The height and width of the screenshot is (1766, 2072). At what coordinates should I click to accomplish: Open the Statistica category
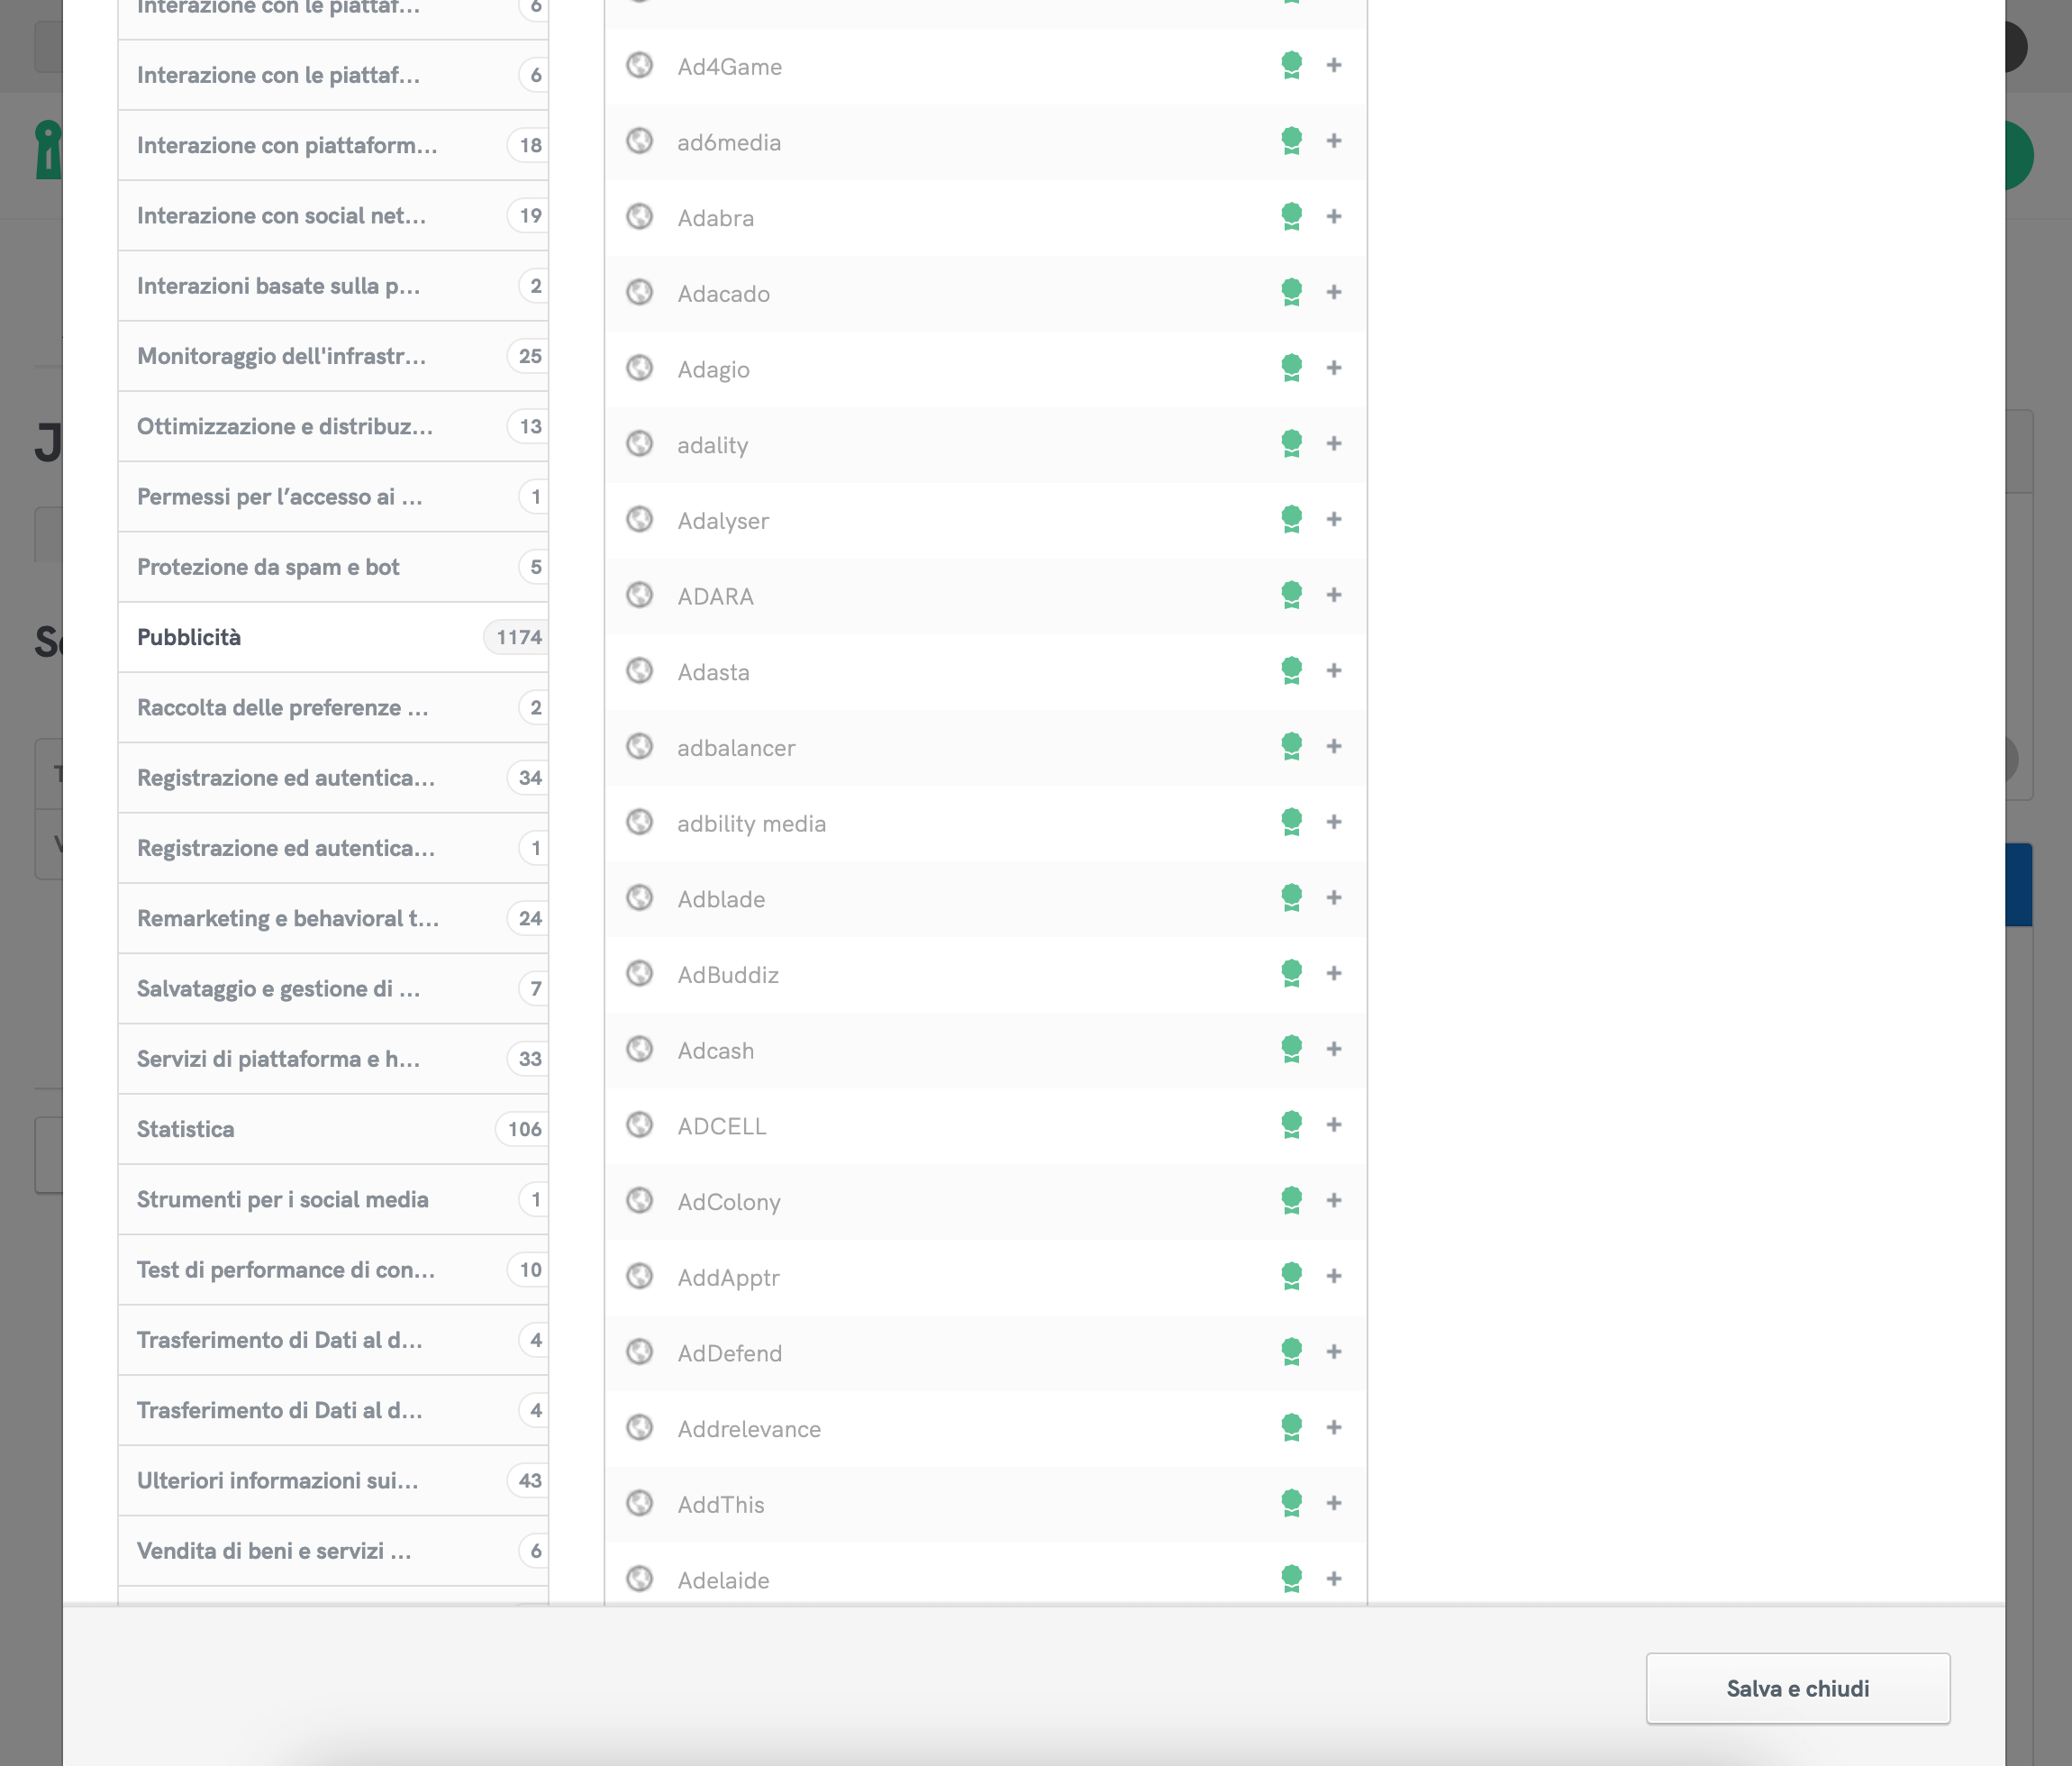186,1130
